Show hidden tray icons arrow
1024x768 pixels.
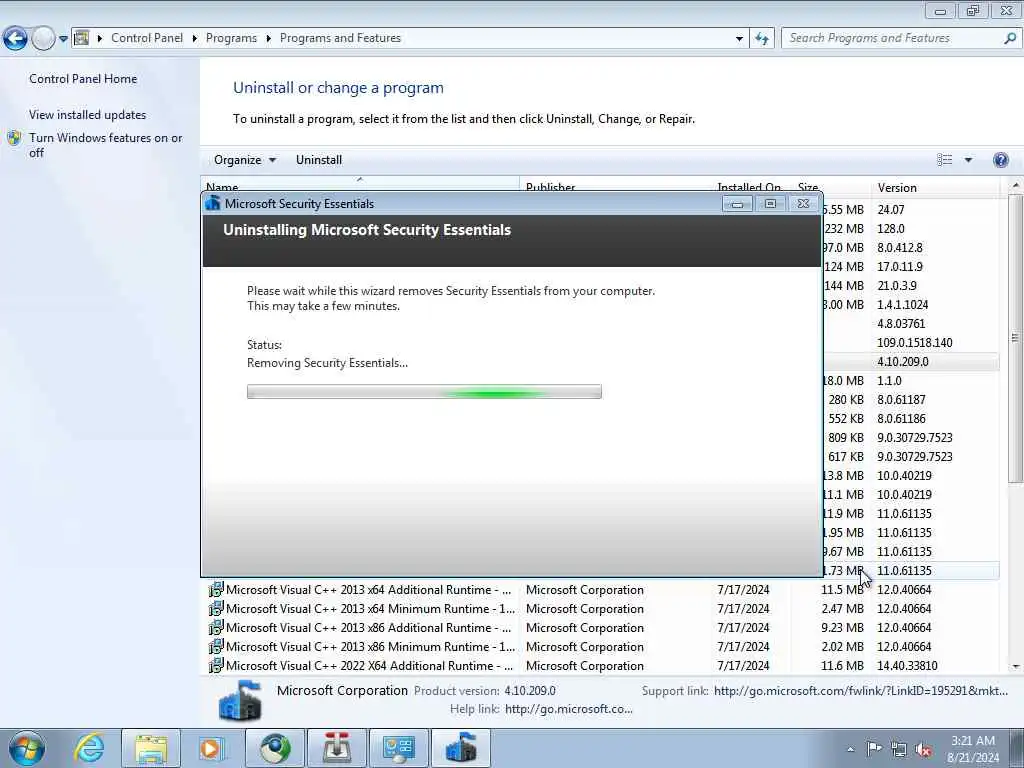[850, 749]
